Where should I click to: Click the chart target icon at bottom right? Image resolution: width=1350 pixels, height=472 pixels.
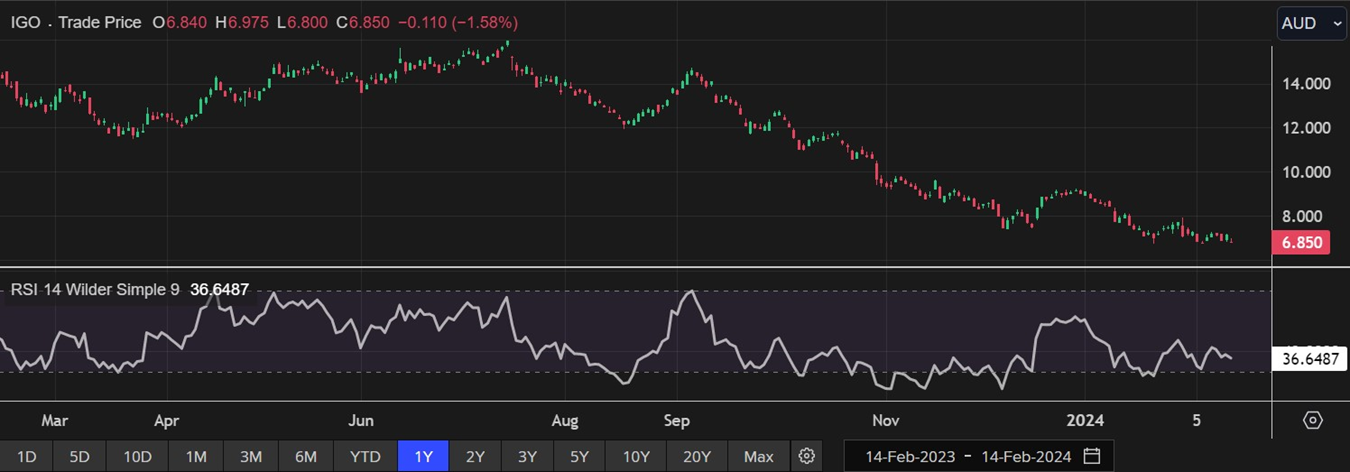[x=1313, y=420]
